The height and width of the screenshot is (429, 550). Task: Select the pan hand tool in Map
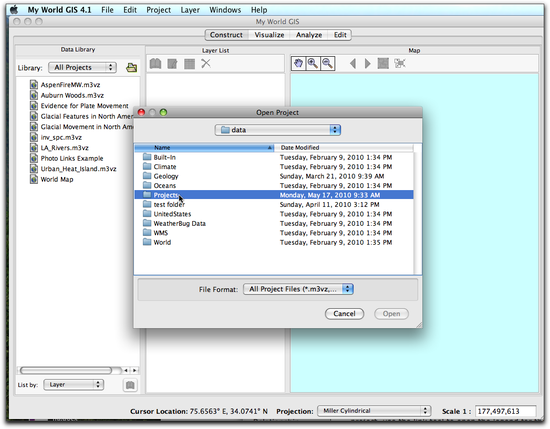pyautogui.click(x=298, y=63)
